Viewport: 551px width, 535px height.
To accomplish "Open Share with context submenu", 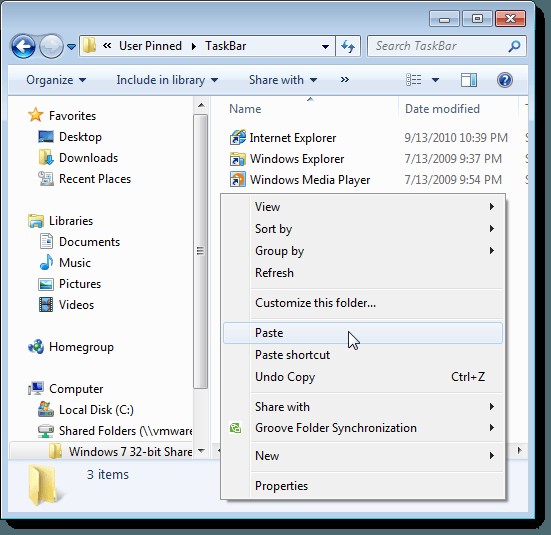I will pyautogui.click(x=363, y=407).
